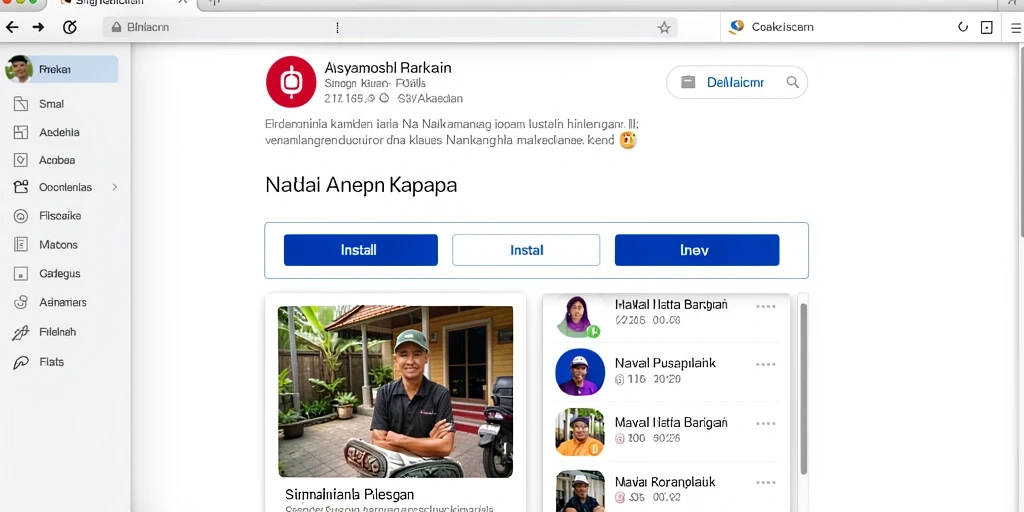Click the blue Inev button

pyautogui.click(x=697, y=250)
